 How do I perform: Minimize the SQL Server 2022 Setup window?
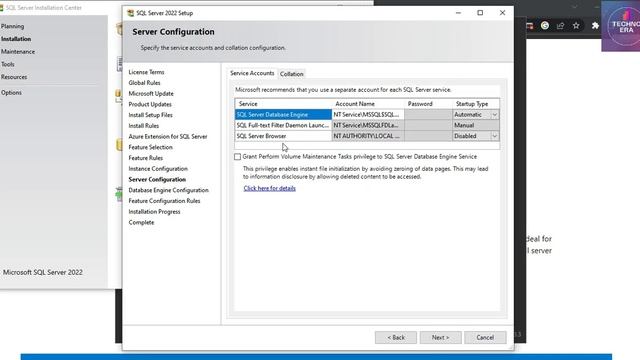[x=458, y=13]
